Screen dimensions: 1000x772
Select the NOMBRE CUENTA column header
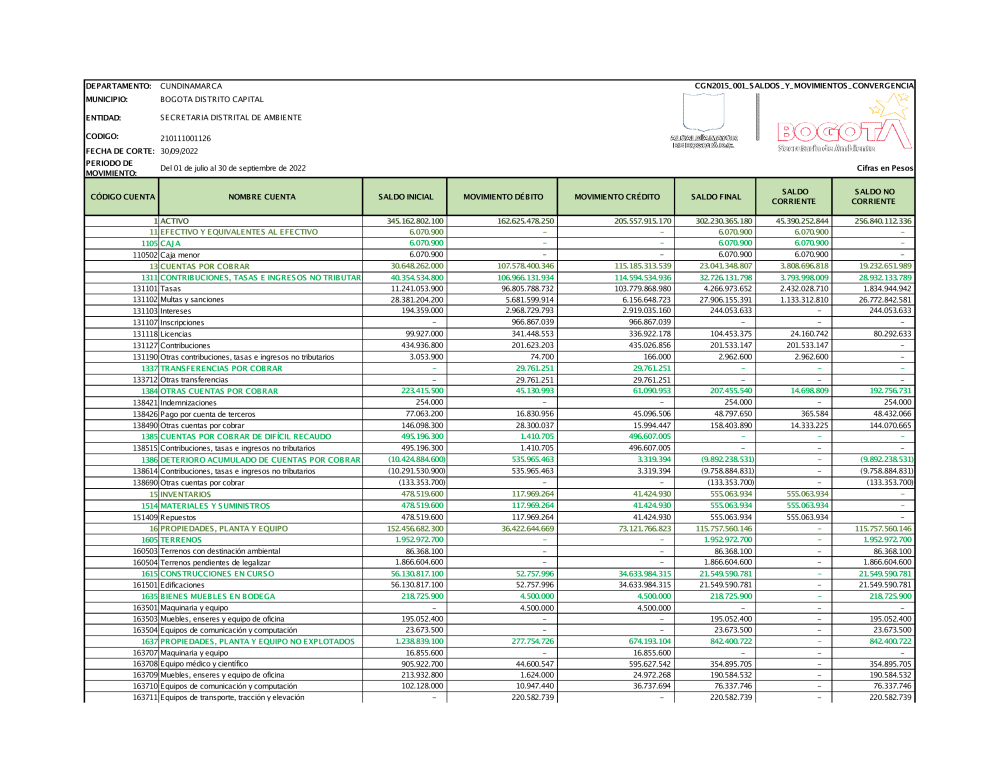click(x=261, y=197)
